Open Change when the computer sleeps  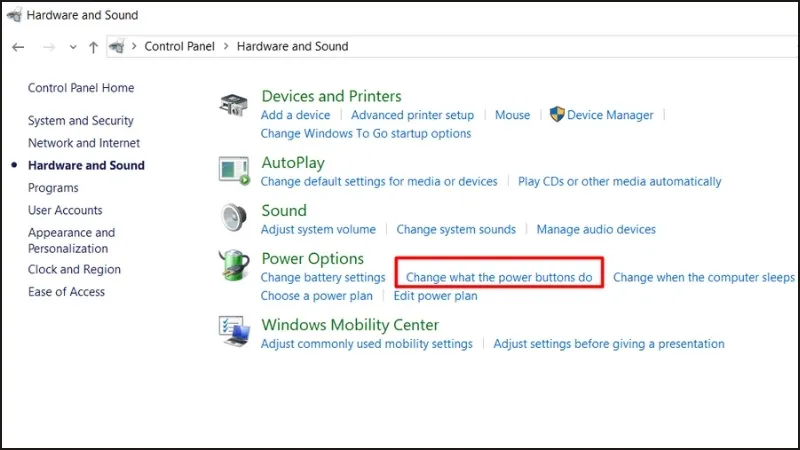[x=703, y=277]
